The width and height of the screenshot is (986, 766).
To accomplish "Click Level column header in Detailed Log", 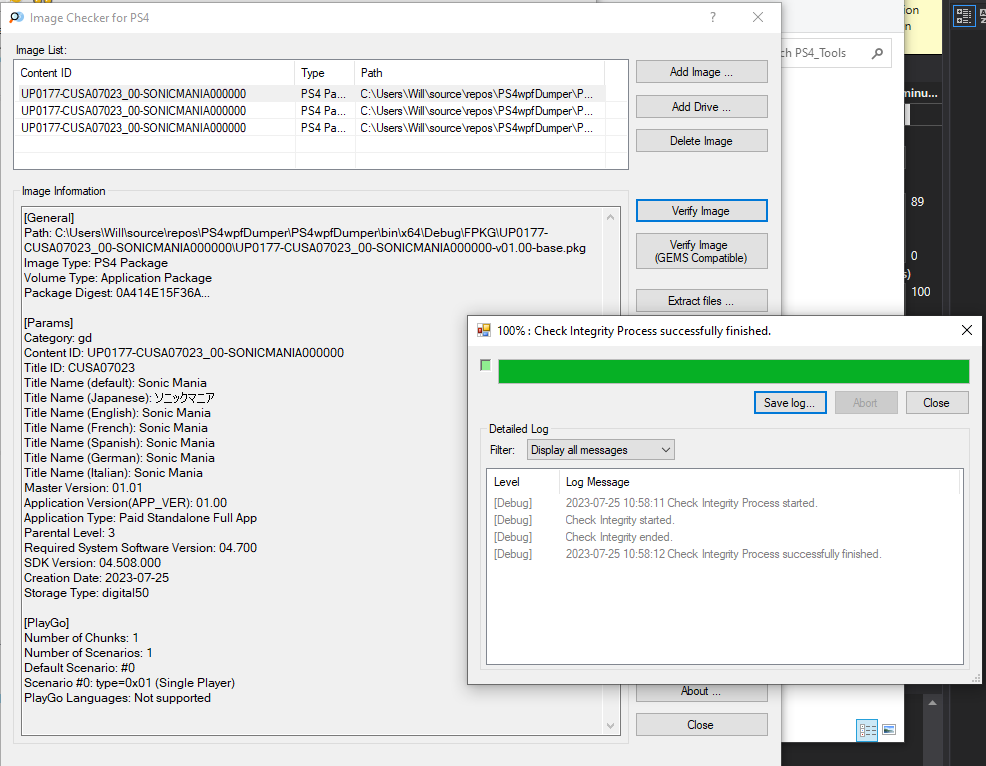I will (523, 482).
